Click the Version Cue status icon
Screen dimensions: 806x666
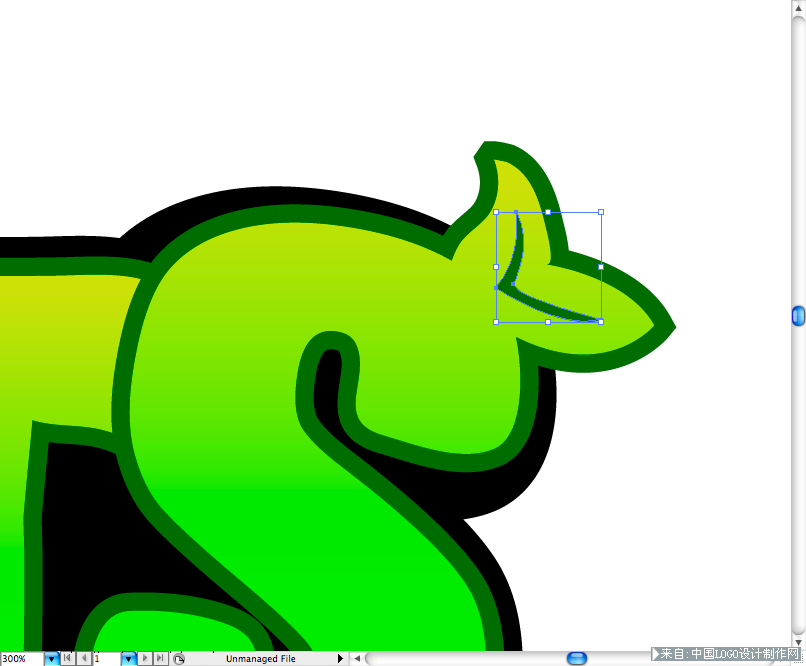[x=178, y=659]
